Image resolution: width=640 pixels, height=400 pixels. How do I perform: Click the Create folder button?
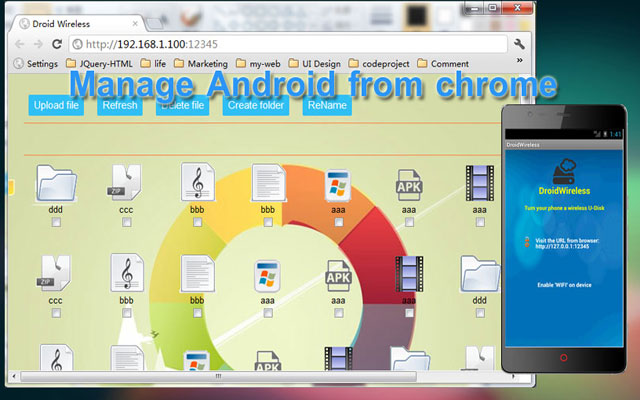coord(256,105)
